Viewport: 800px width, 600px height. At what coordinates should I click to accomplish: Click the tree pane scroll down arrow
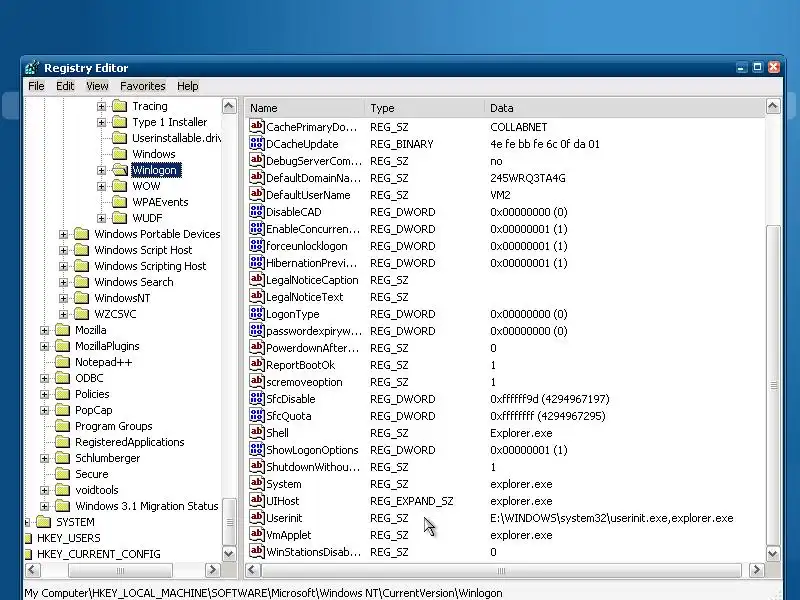[229, 554]
